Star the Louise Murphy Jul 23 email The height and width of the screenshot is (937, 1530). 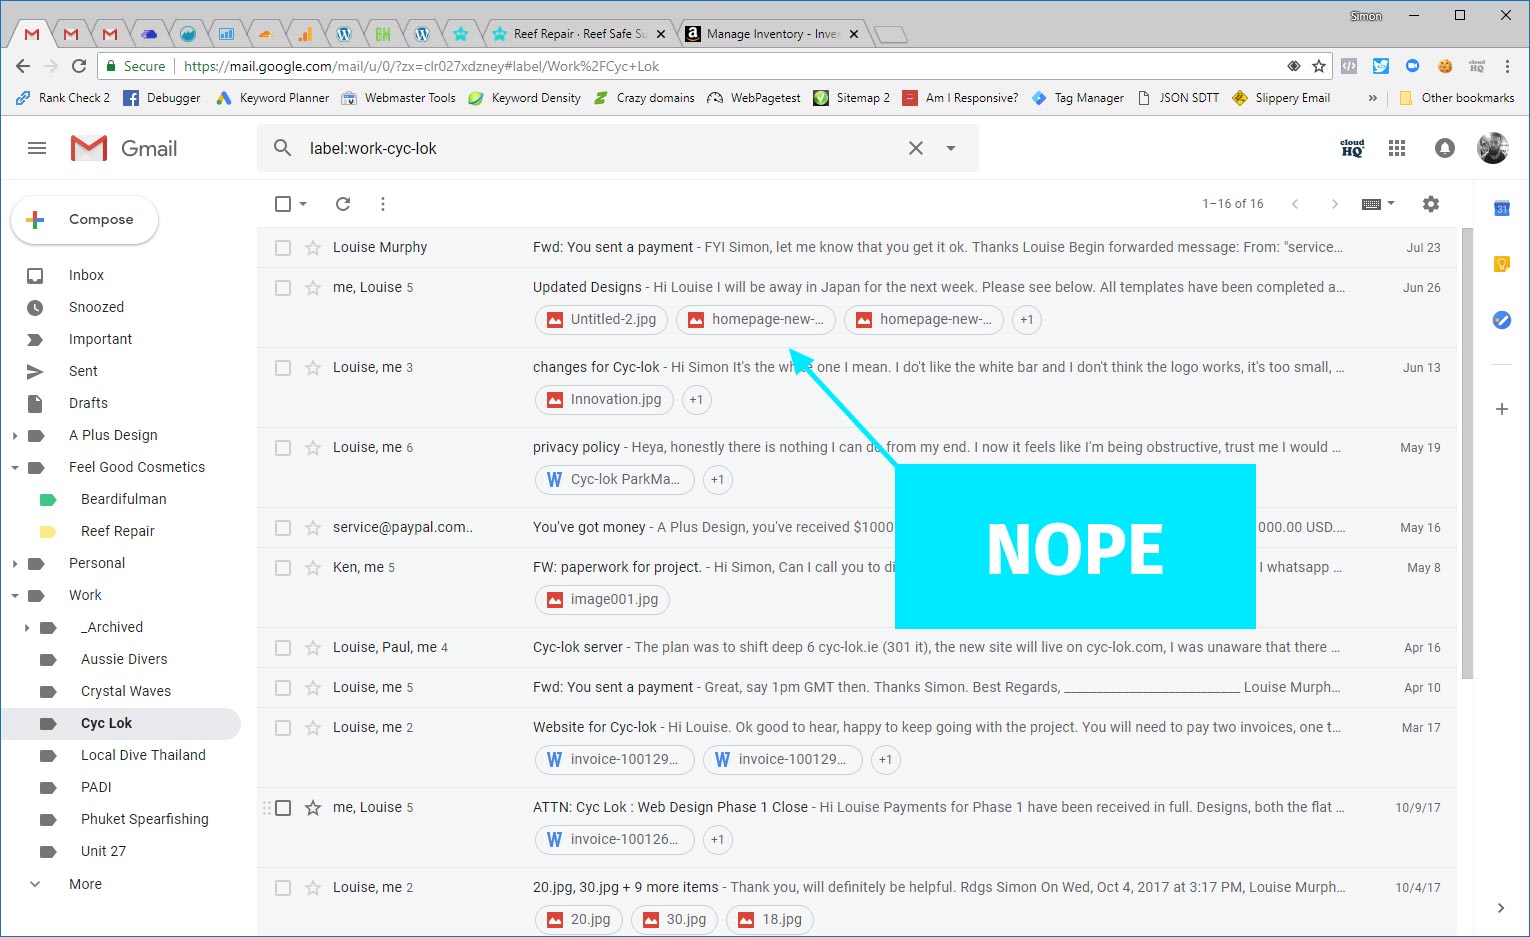313,247
